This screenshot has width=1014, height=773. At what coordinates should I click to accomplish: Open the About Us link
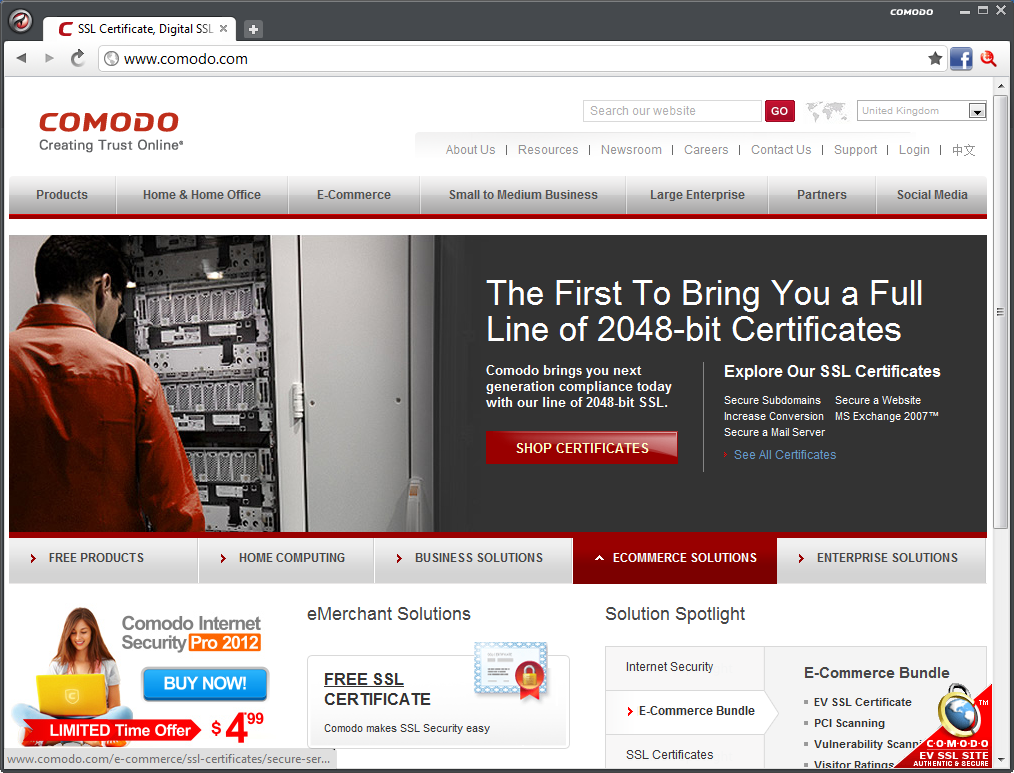pos(470,149)
